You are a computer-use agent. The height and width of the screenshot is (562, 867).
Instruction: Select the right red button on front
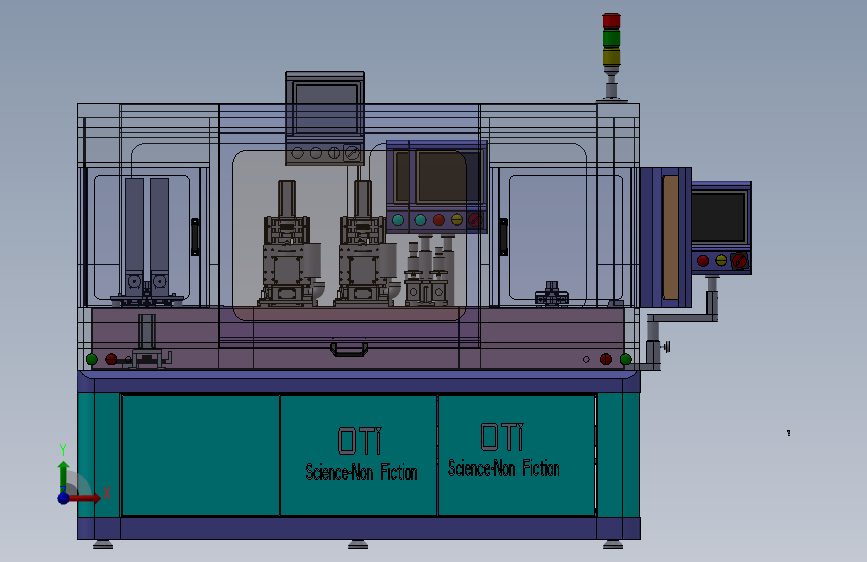[x=606, y=360]
